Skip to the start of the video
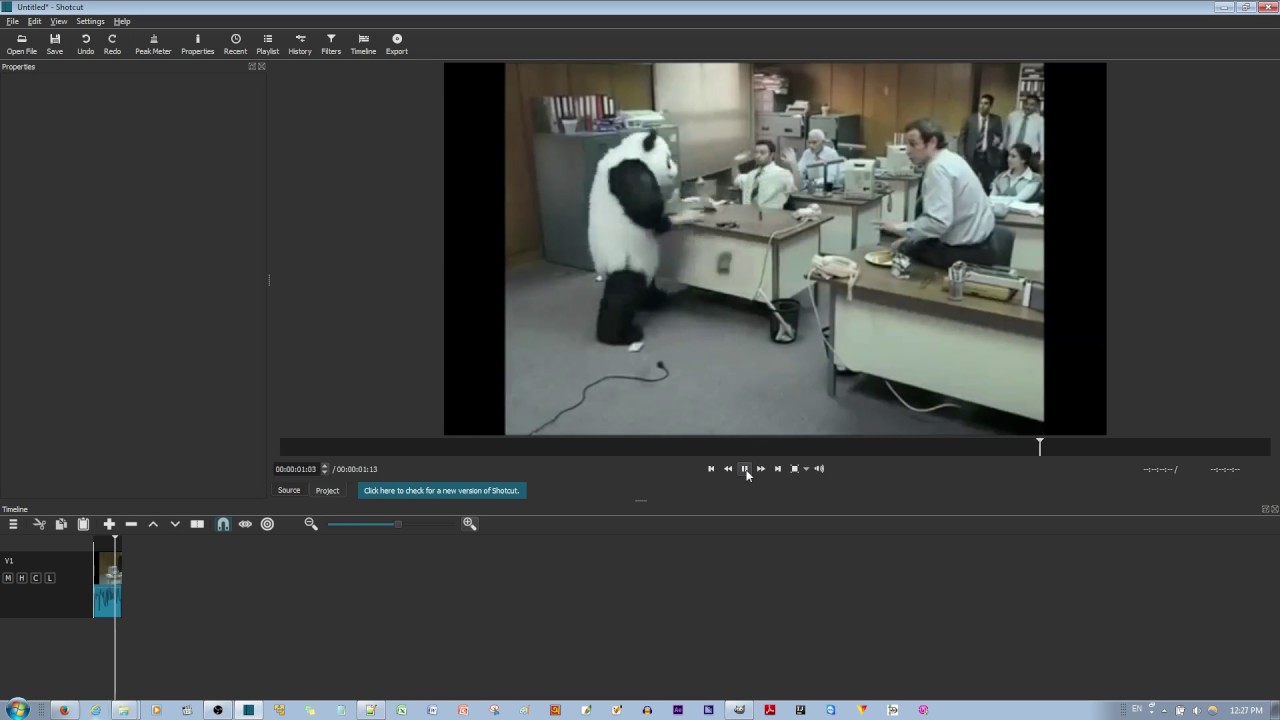 point(711,469)
